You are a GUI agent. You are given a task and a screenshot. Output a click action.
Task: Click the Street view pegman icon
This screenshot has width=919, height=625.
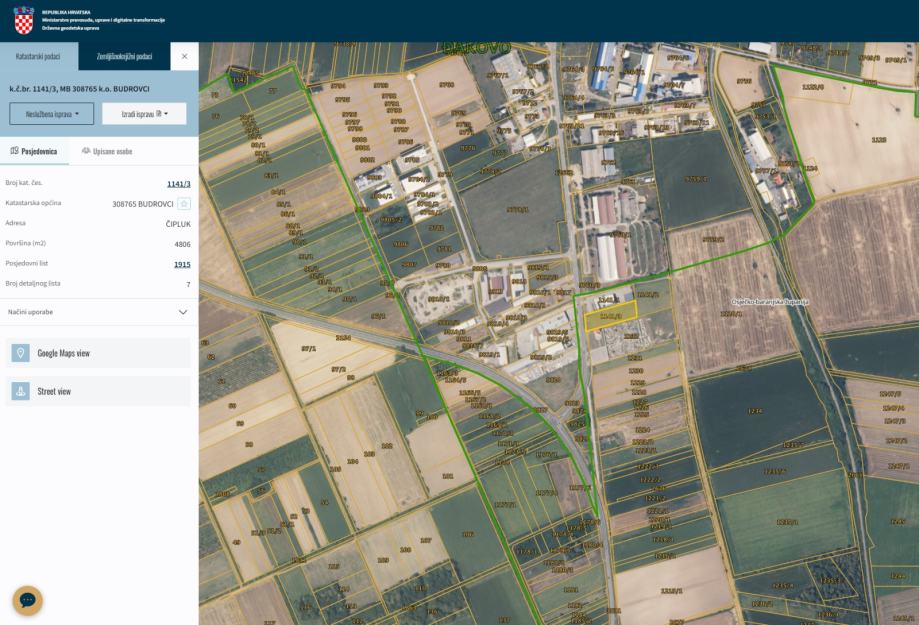20,391
